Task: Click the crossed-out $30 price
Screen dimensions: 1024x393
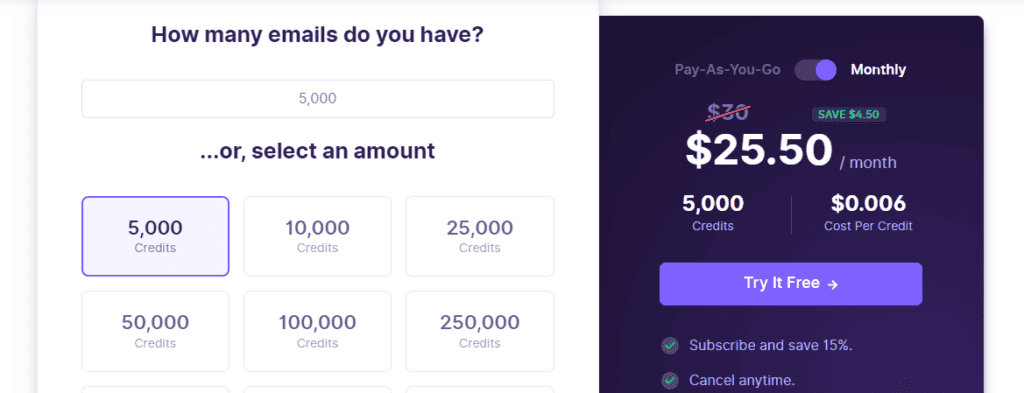Action: [x=728, y=113]
